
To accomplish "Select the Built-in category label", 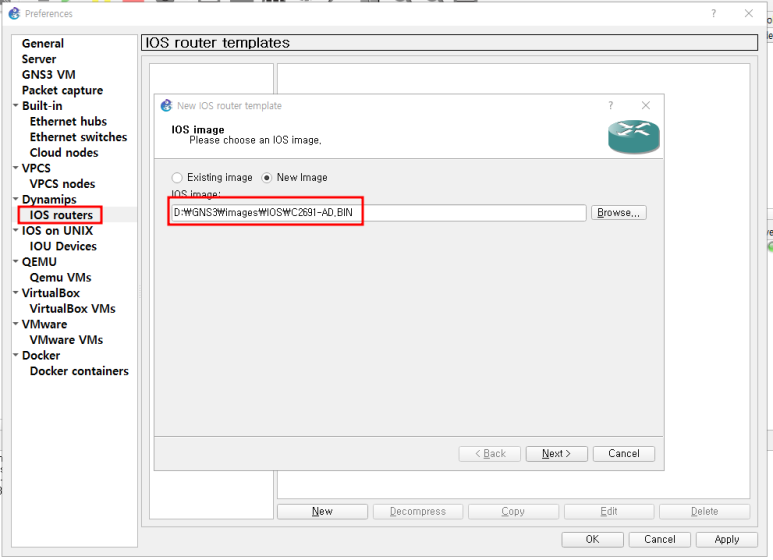I will (42, 106).
